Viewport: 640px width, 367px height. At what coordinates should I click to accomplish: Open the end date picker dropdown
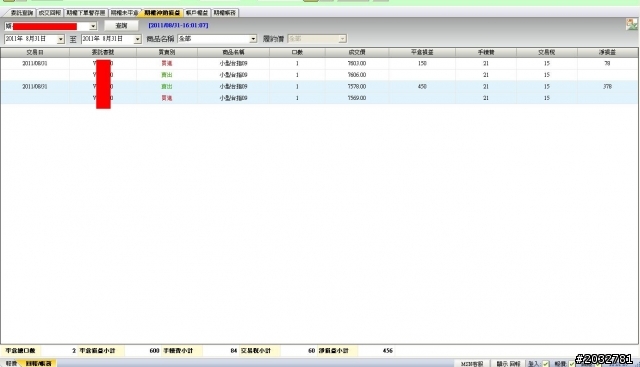138,39
